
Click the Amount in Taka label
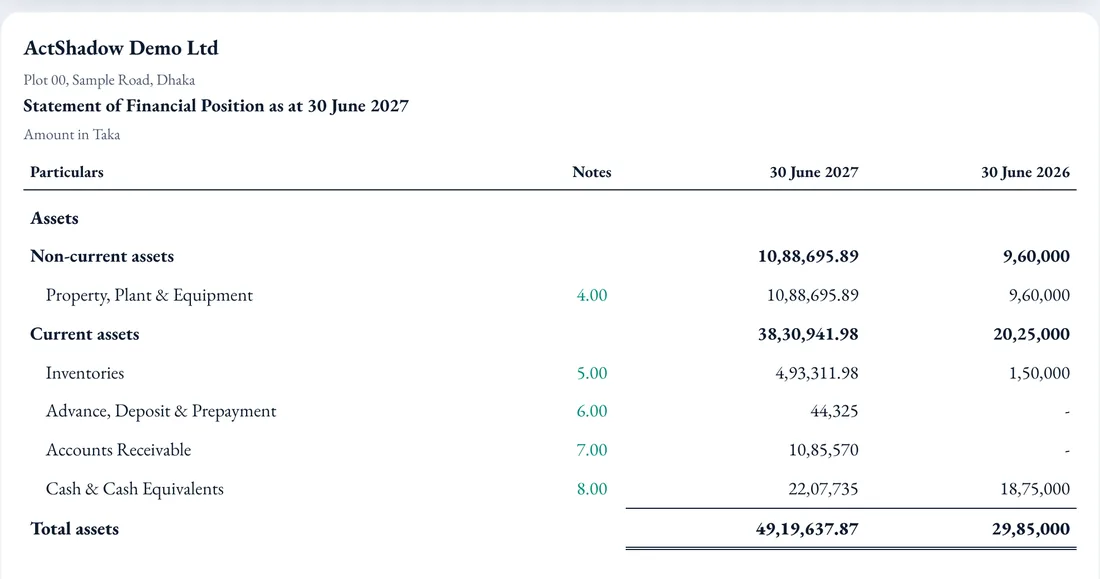pos(72,135)
